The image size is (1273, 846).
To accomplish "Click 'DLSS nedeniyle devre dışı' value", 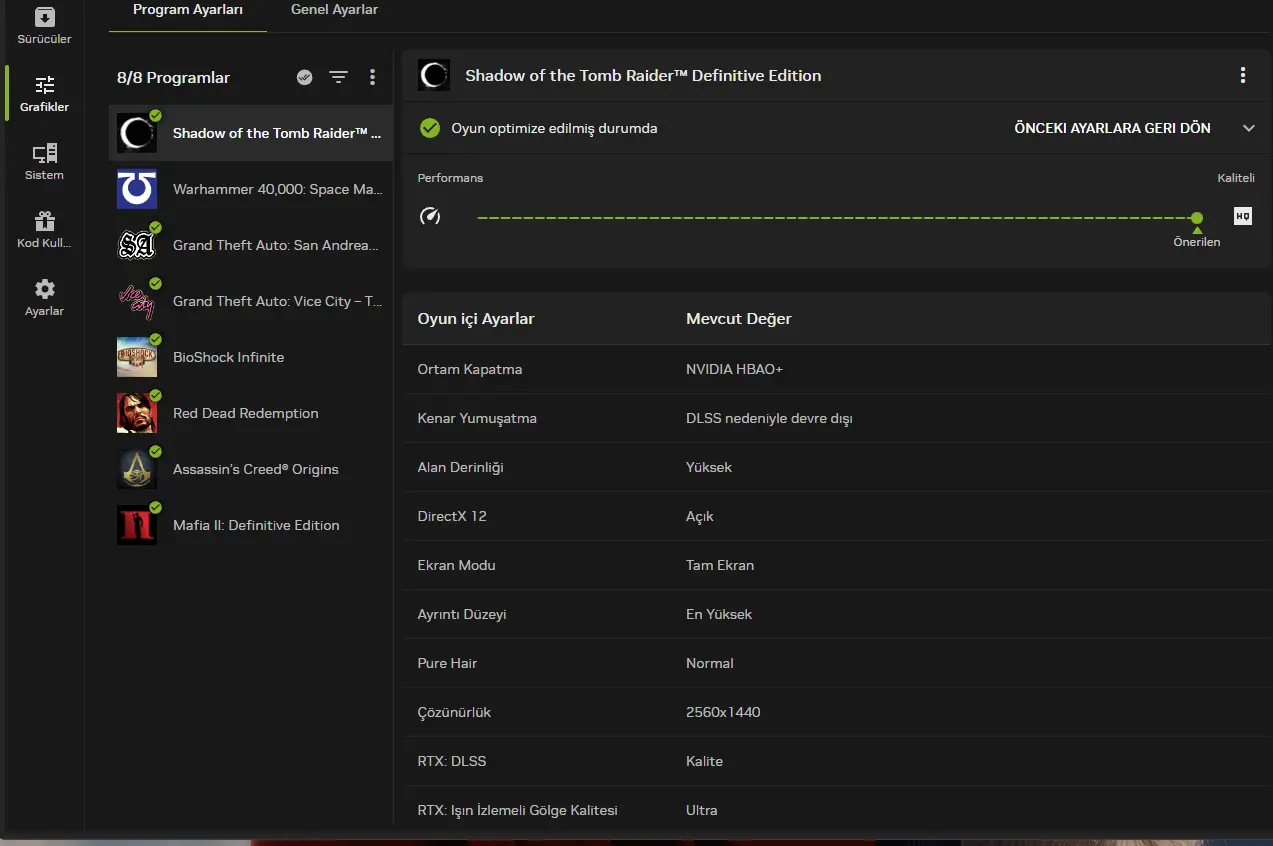I will pyautogui.click(x=769, y=418).
